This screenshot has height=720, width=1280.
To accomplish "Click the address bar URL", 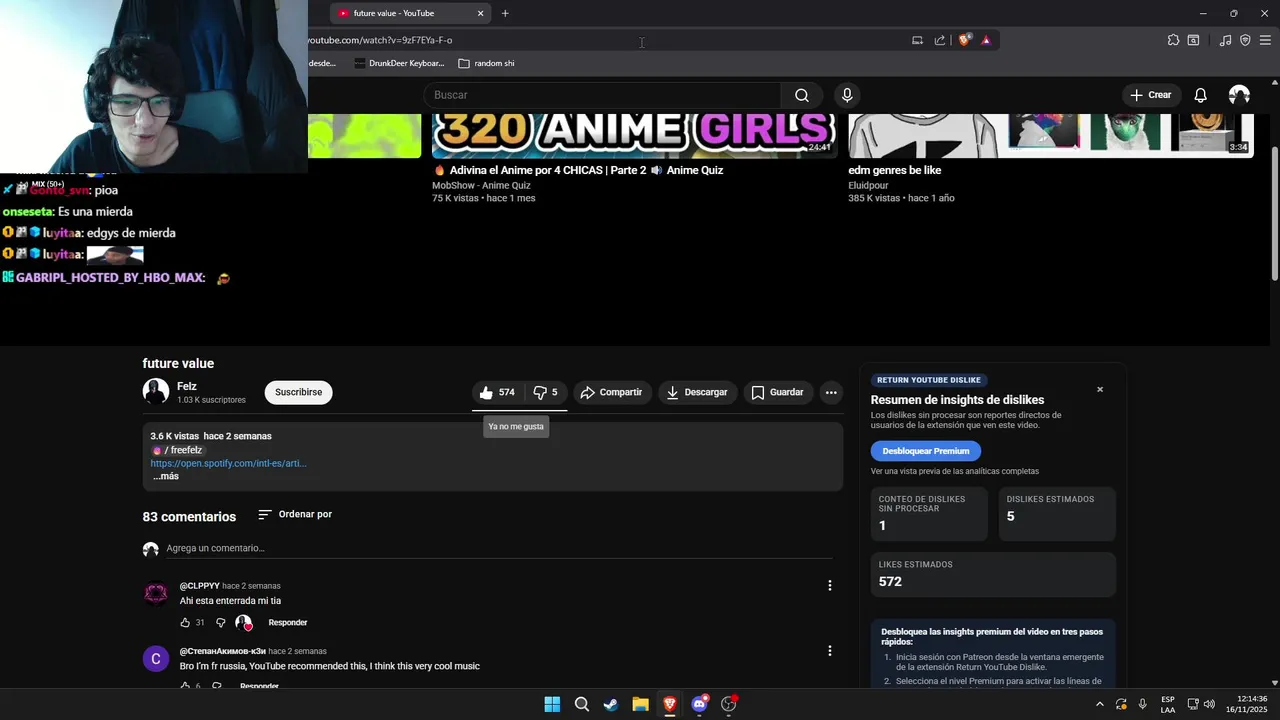I will point(380,40).
